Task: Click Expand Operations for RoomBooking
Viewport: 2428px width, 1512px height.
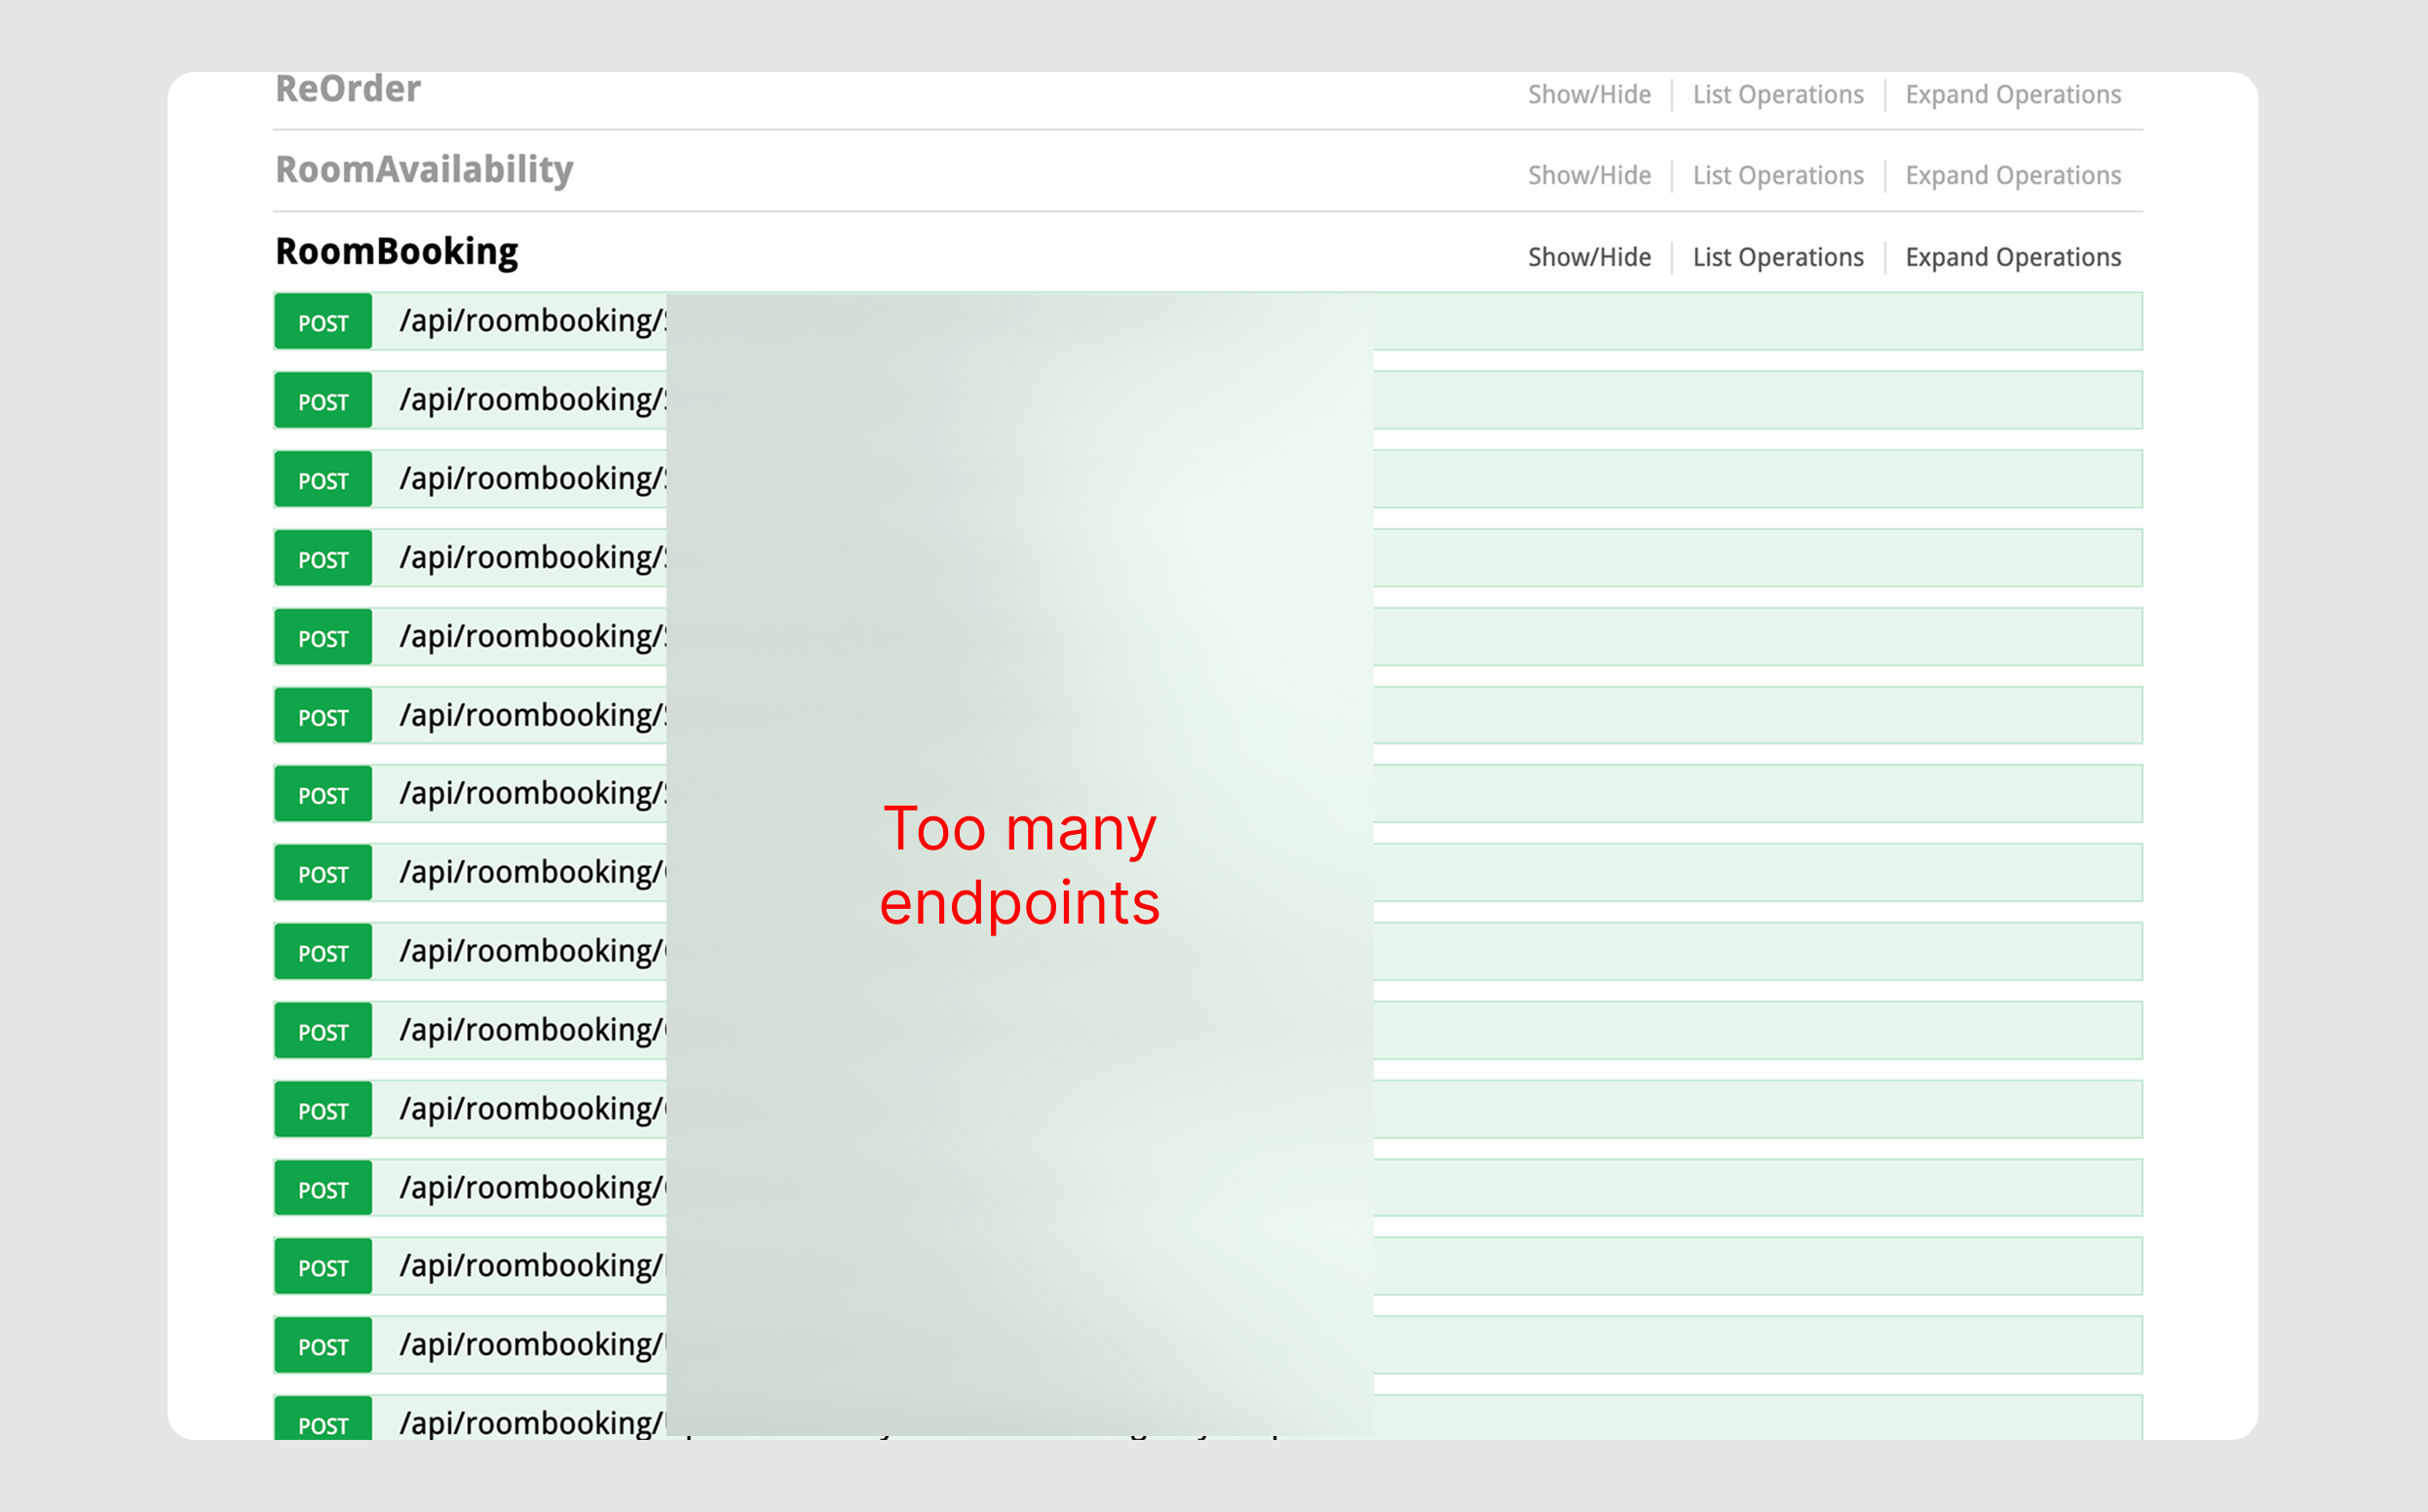Action: point(2012,258)
